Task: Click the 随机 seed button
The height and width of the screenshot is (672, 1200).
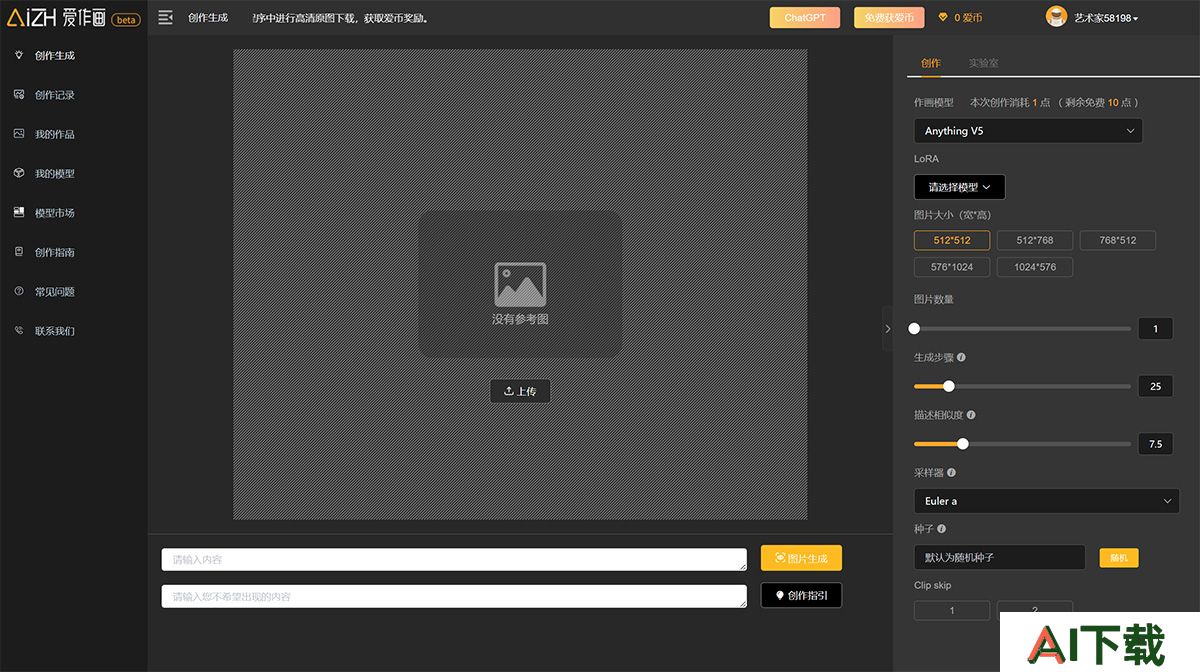Action: click(x=1119, y=558)
